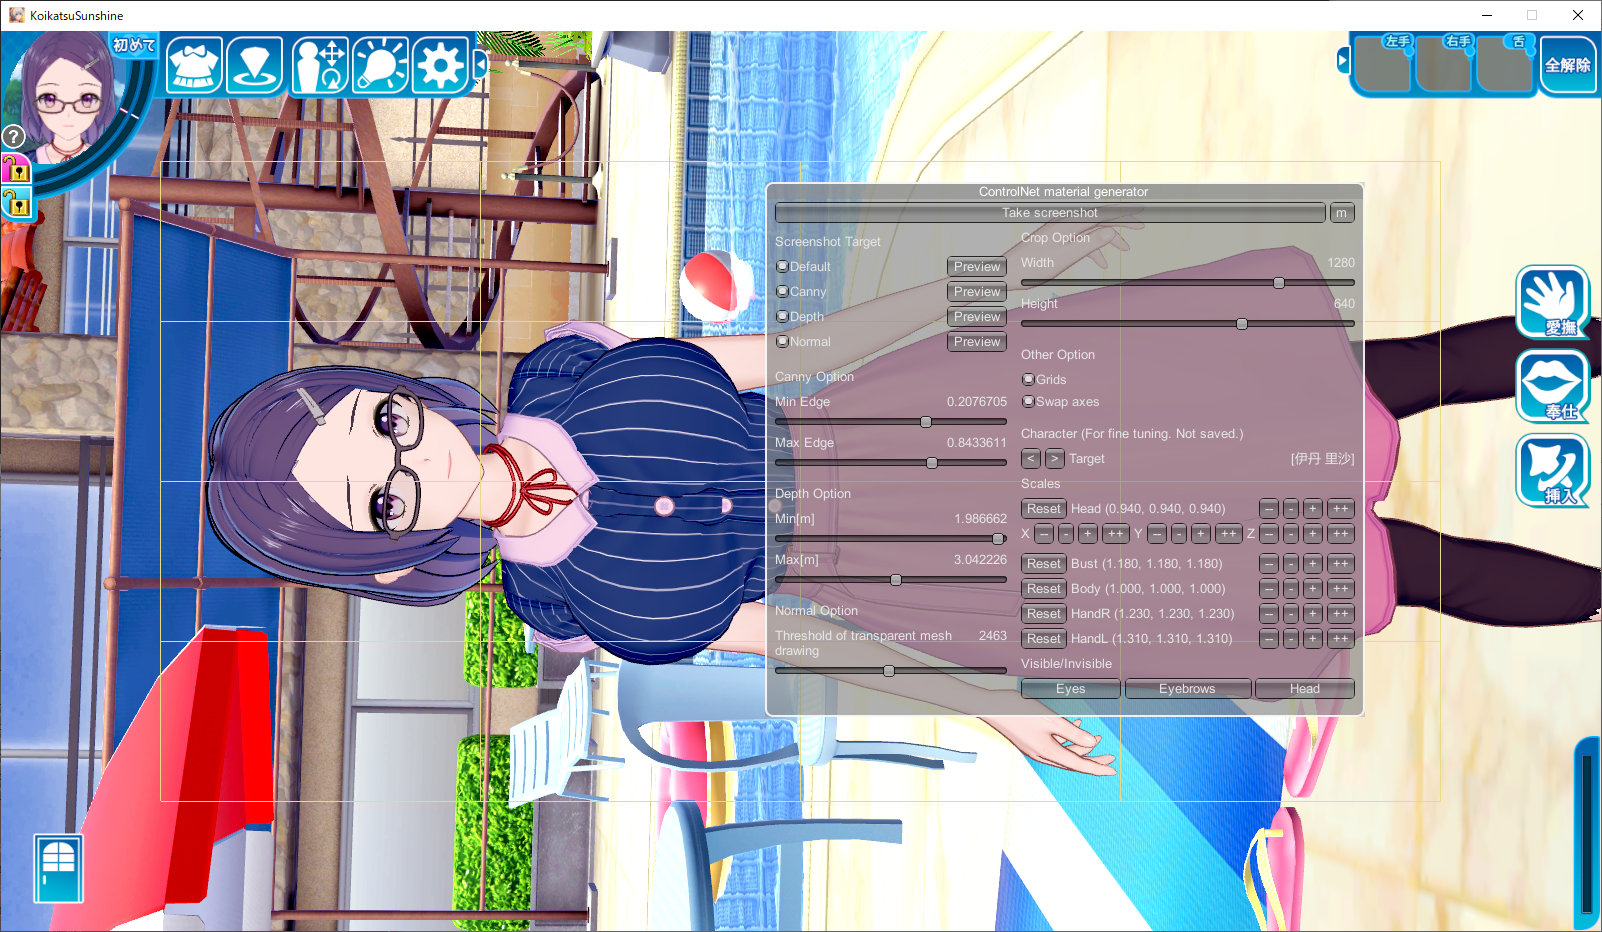Toggle the pink padlock icon
The image size is (1602, 932).
tap(16, 170)
